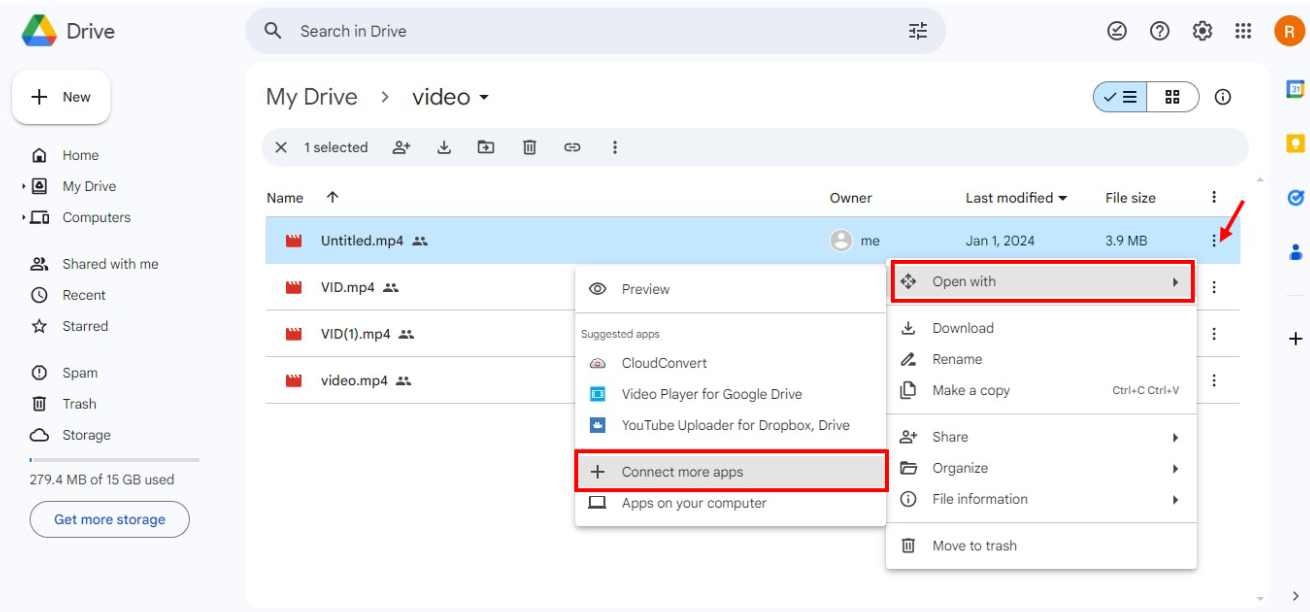Image resolution: width=1310 pixels, height=612 pixels.
Task: Click Get more storage button
Action: click(x=109, y=519)
